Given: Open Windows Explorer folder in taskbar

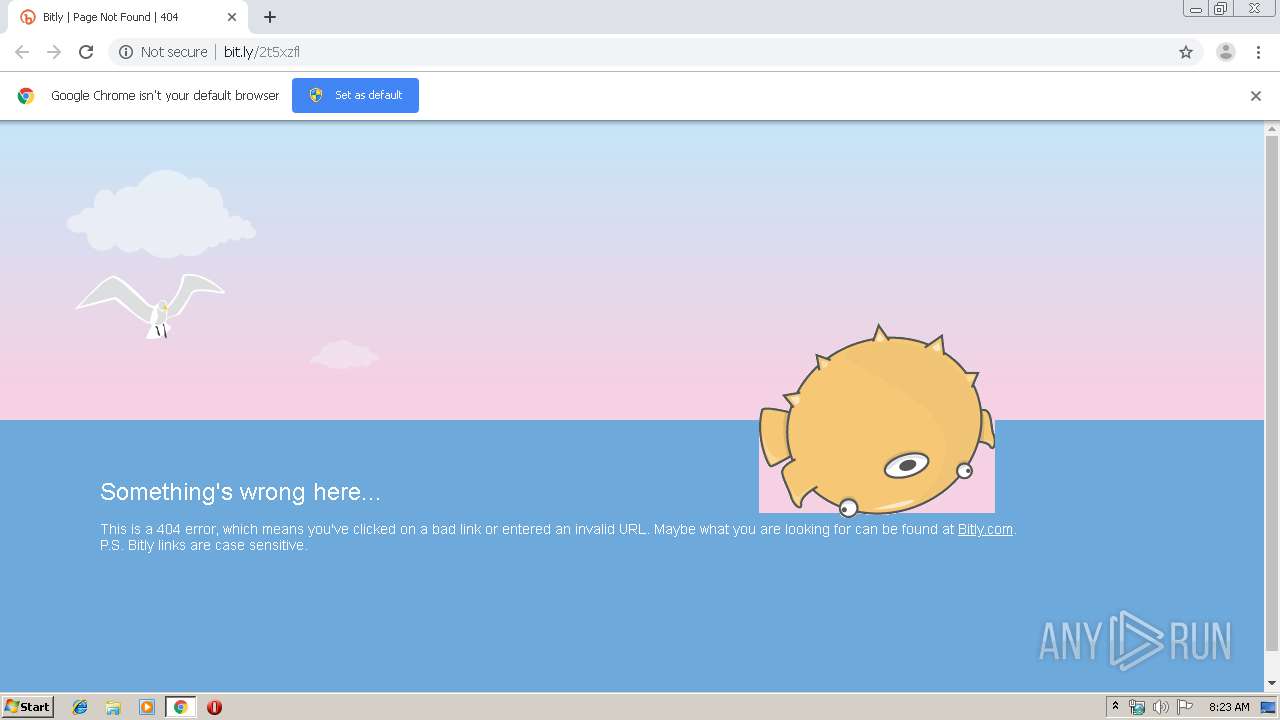Looking at the screenshot, I should coord(113,707).
